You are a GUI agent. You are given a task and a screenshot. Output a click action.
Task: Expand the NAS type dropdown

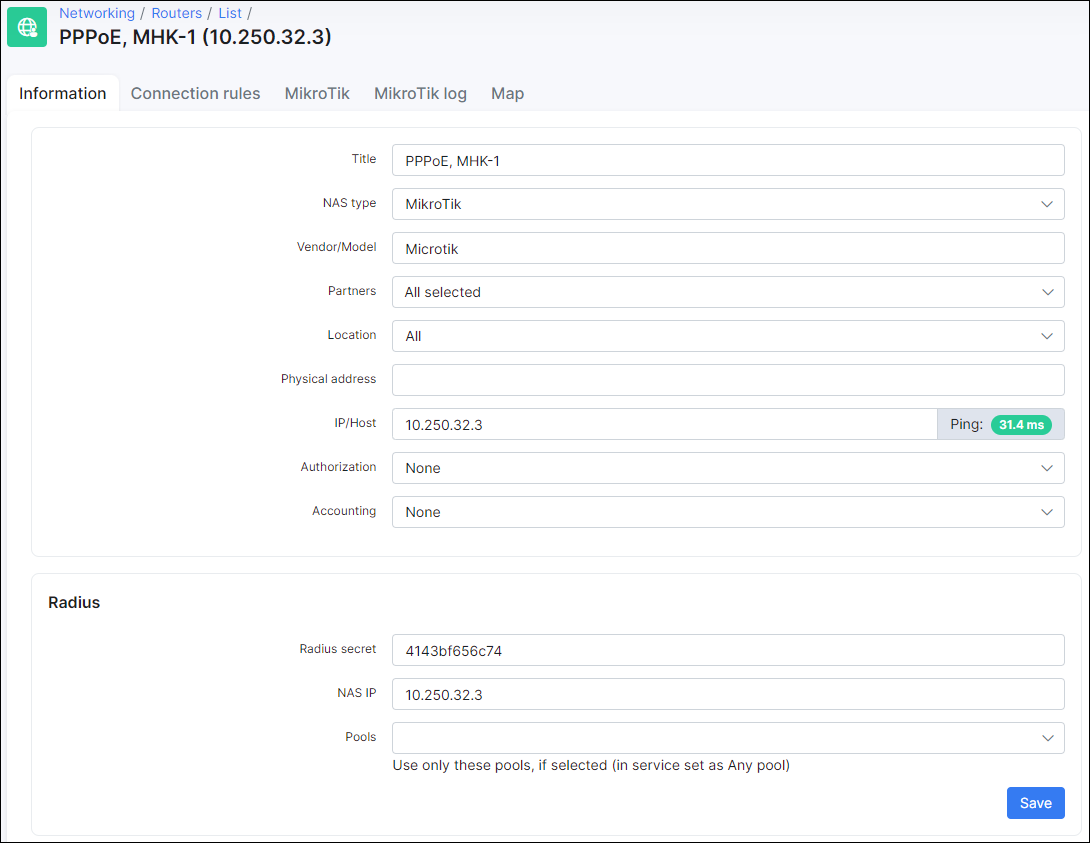click(x=728, y=204)
